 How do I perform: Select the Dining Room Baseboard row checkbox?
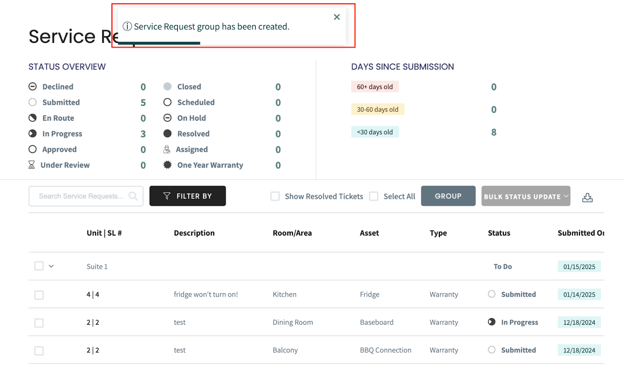[39, 323]
